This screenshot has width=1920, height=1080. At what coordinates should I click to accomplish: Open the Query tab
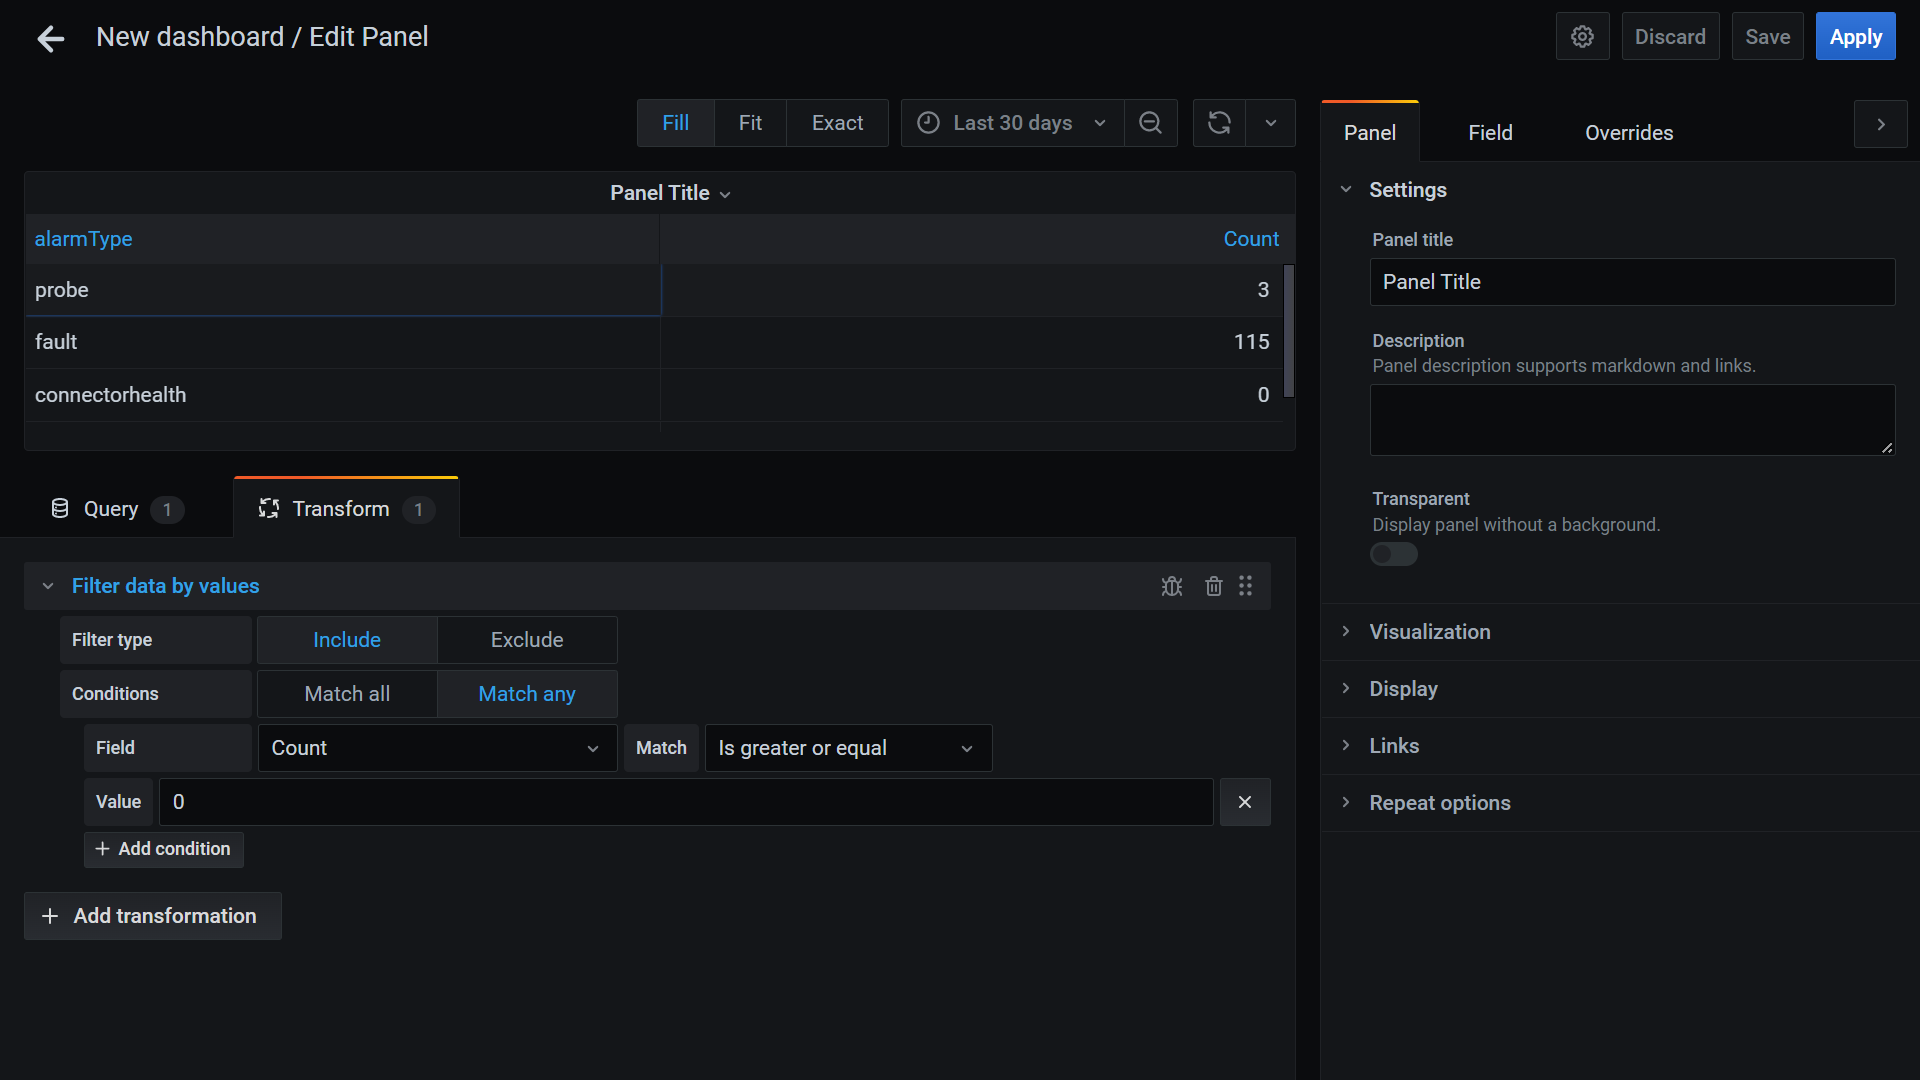[111, 508]
